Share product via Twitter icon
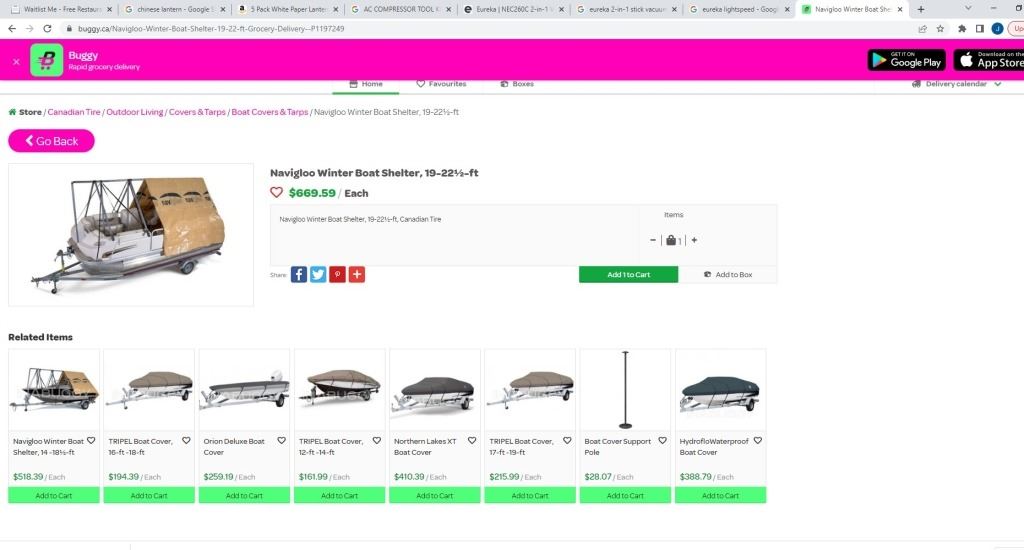 318,274
